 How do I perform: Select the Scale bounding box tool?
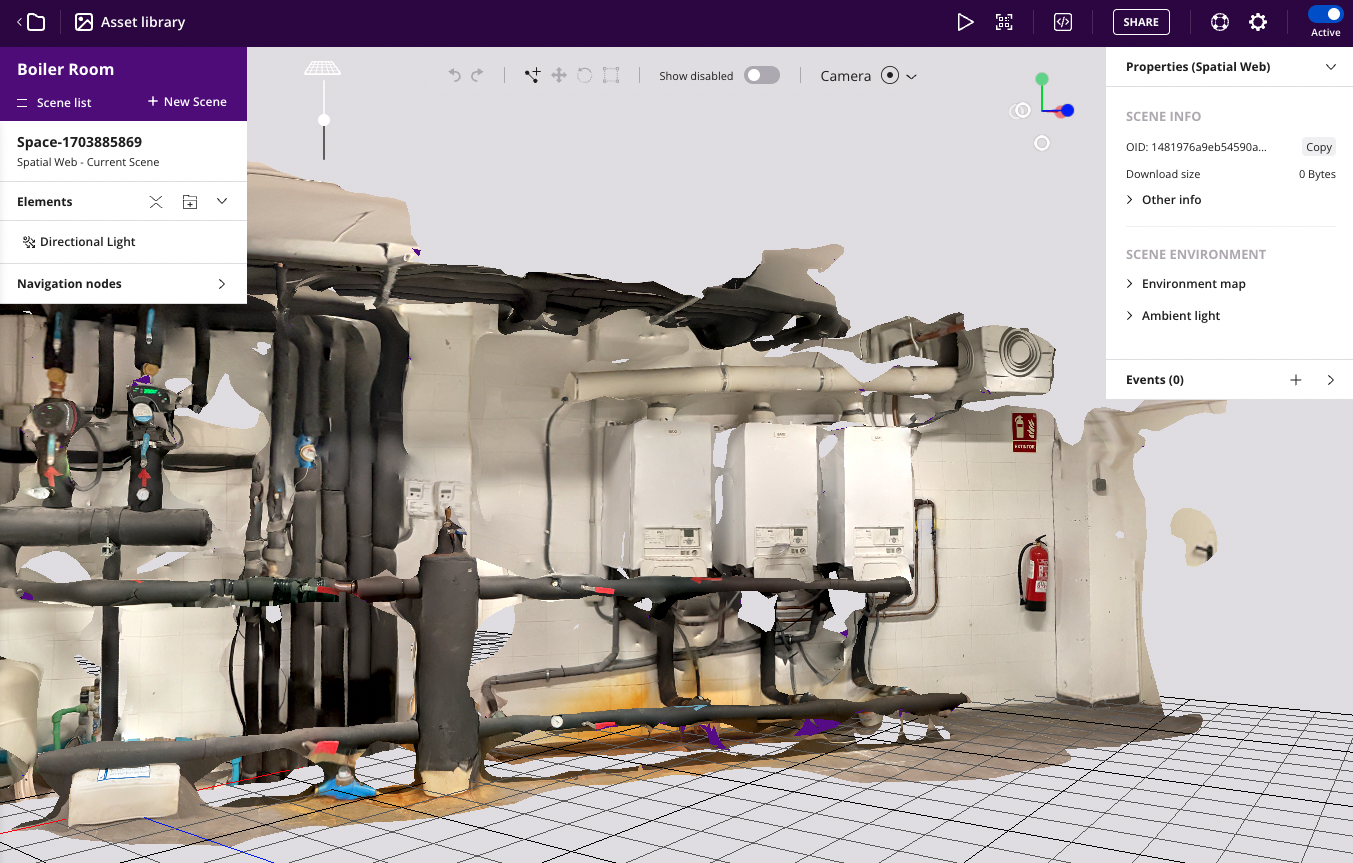pyautogui.click(x=611, y=75)
